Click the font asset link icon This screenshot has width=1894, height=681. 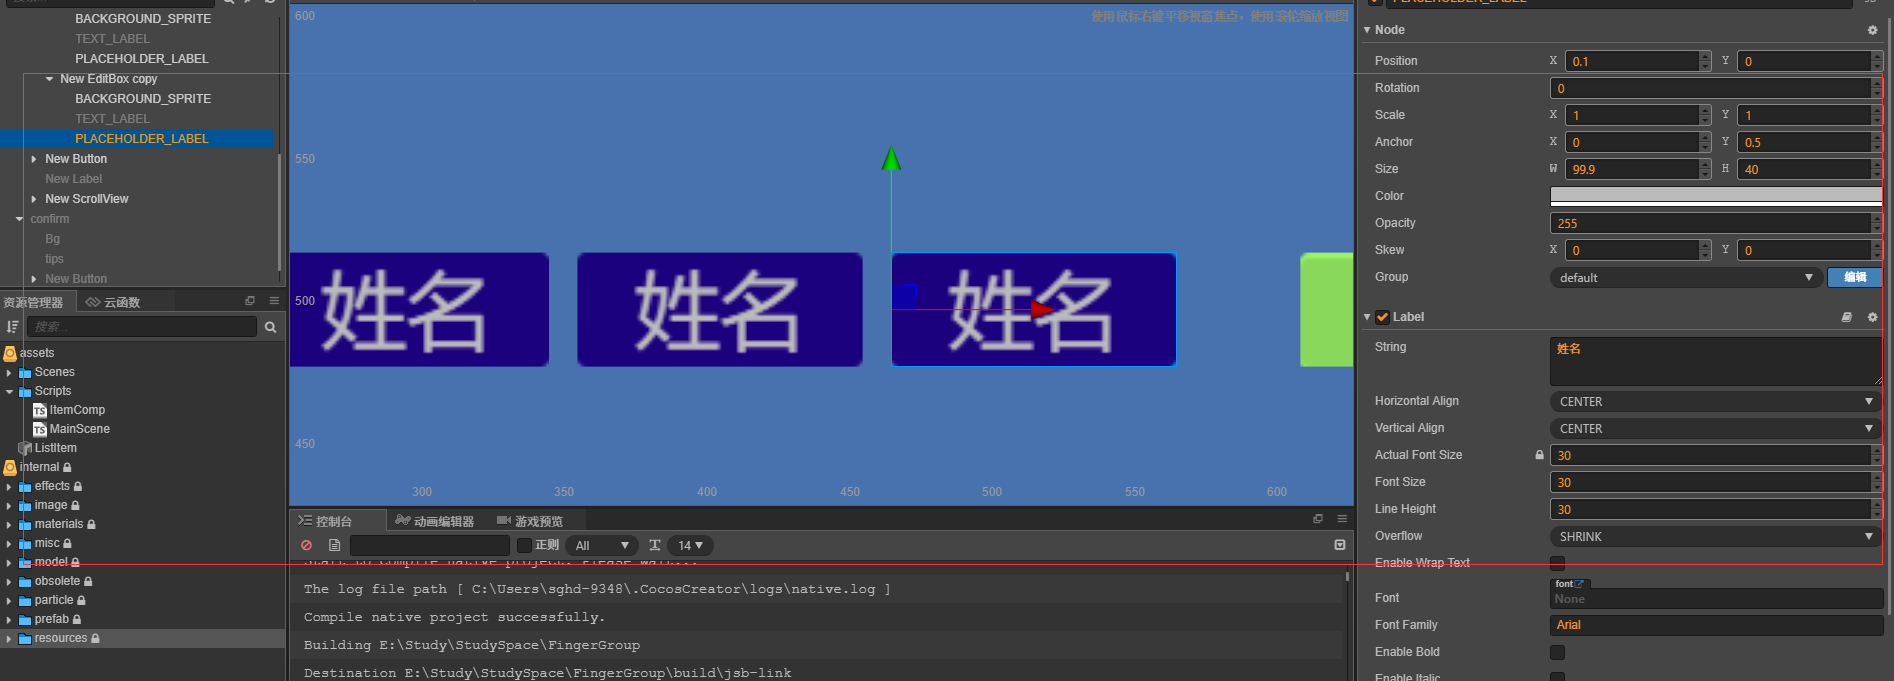(x=1579, y=584)
